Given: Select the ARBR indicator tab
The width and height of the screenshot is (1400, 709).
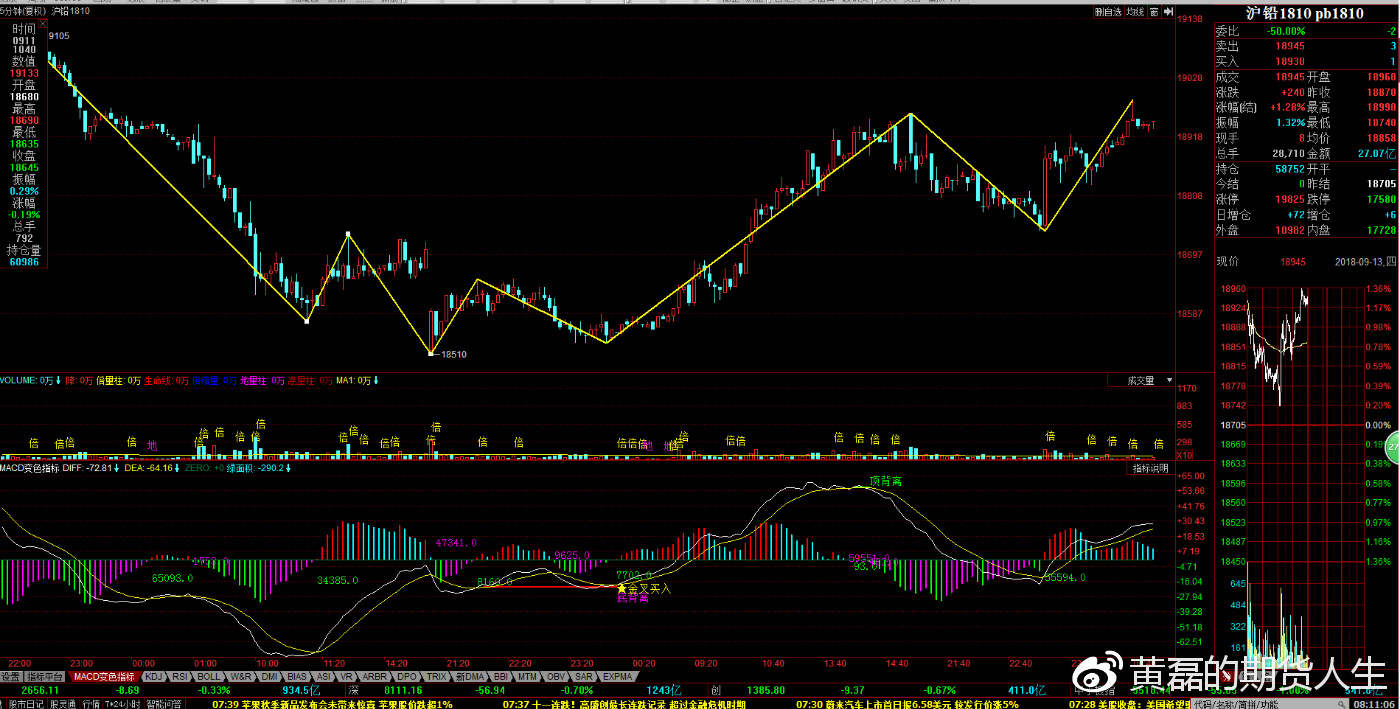Looking at the screenshot, I should coord(376,677).
